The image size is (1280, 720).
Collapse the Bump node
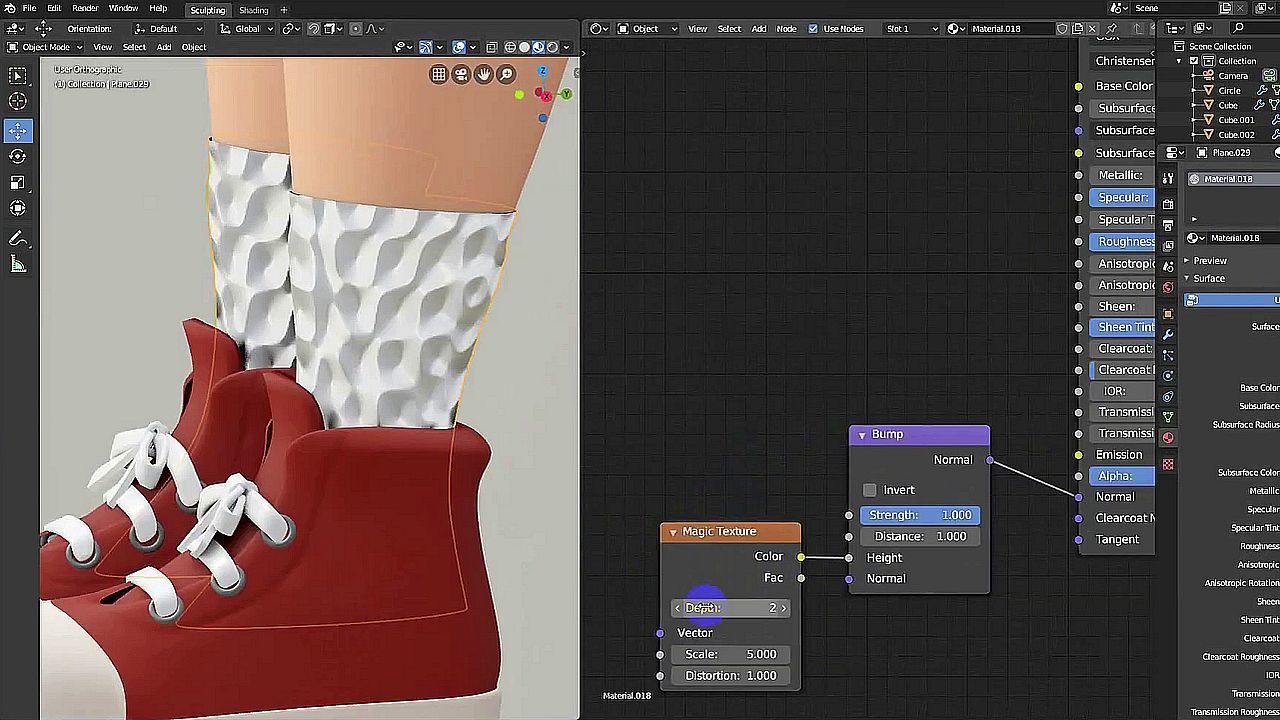pos(861,435)
